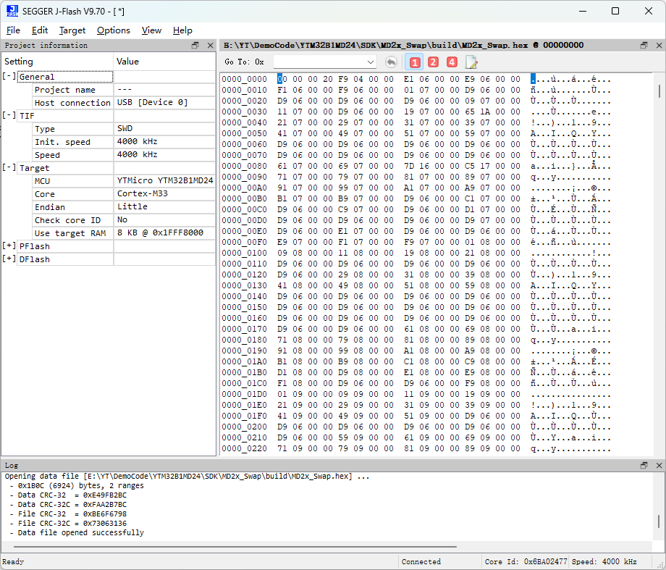Click hex address 0000_0000 row label

pyautogui.click(x=244, y=79)
